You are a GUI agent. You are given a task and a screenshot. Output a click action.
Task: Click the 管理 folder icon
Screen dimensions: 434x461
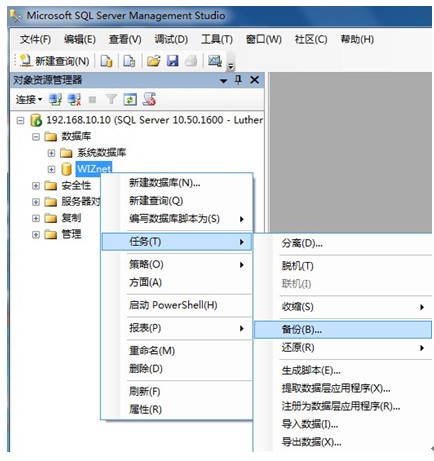(51, 234)
